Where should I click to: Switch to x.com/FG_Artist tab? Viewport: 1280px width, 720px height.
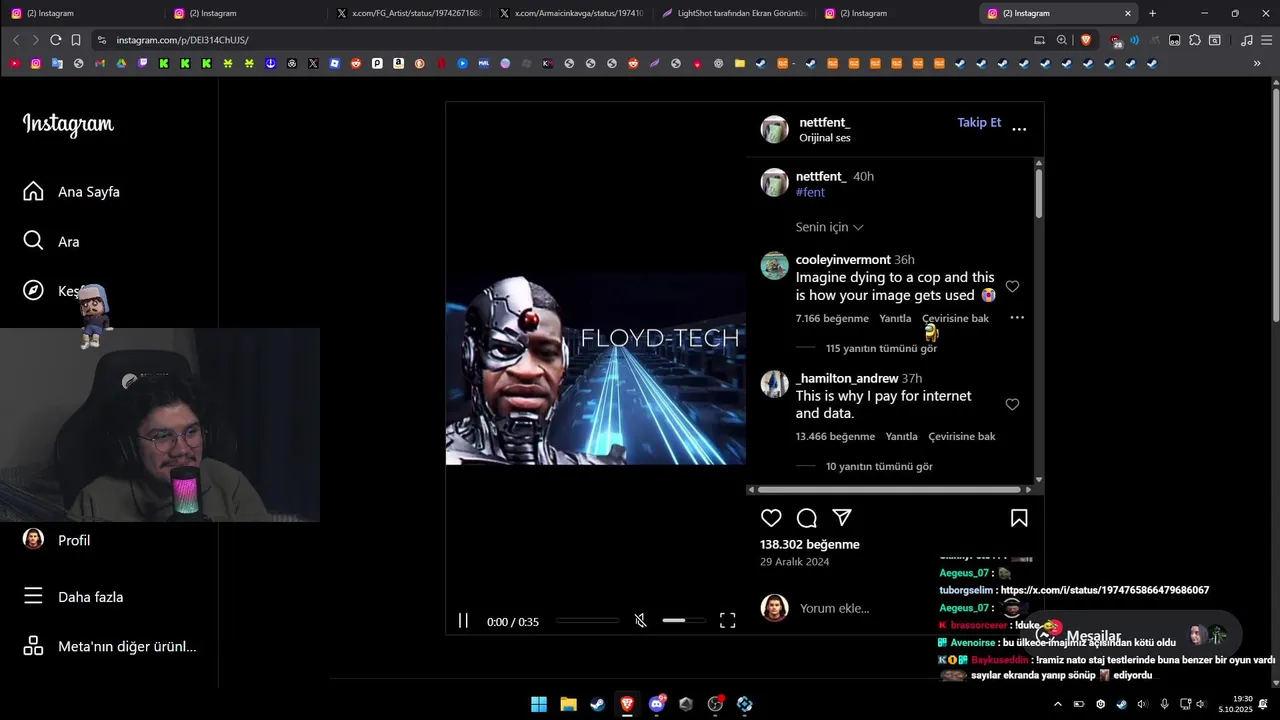[x=407, y=13]
